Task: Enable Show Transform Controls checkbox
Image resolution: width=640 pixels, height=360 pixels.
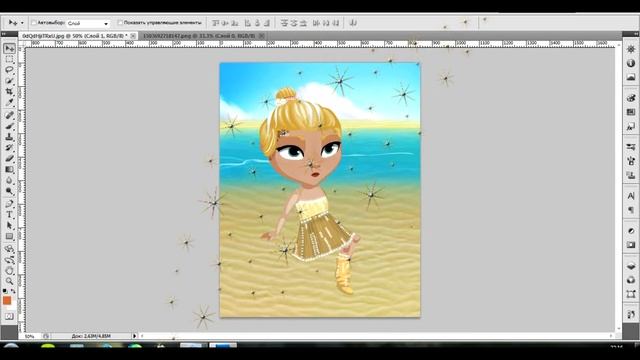Action: pos(120,23)
